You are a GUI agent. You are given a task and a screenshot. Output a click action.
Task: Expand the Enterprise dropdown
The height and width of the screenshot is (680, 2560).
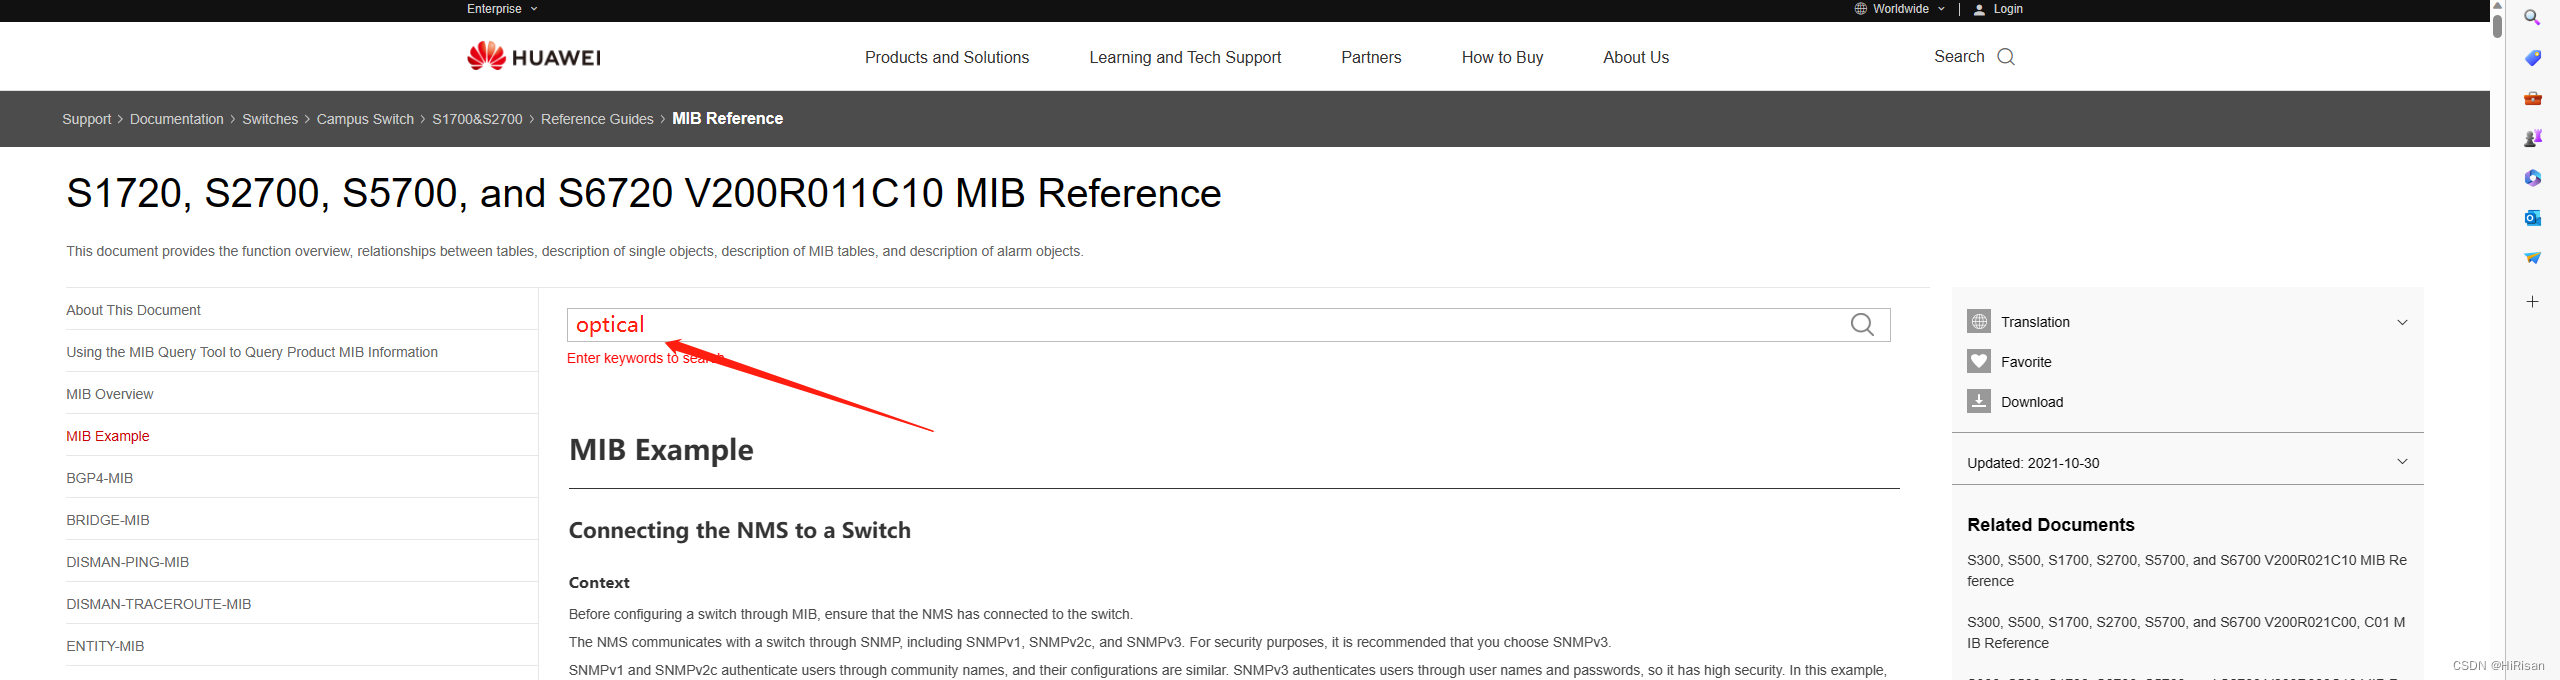[x=502, y=9]
